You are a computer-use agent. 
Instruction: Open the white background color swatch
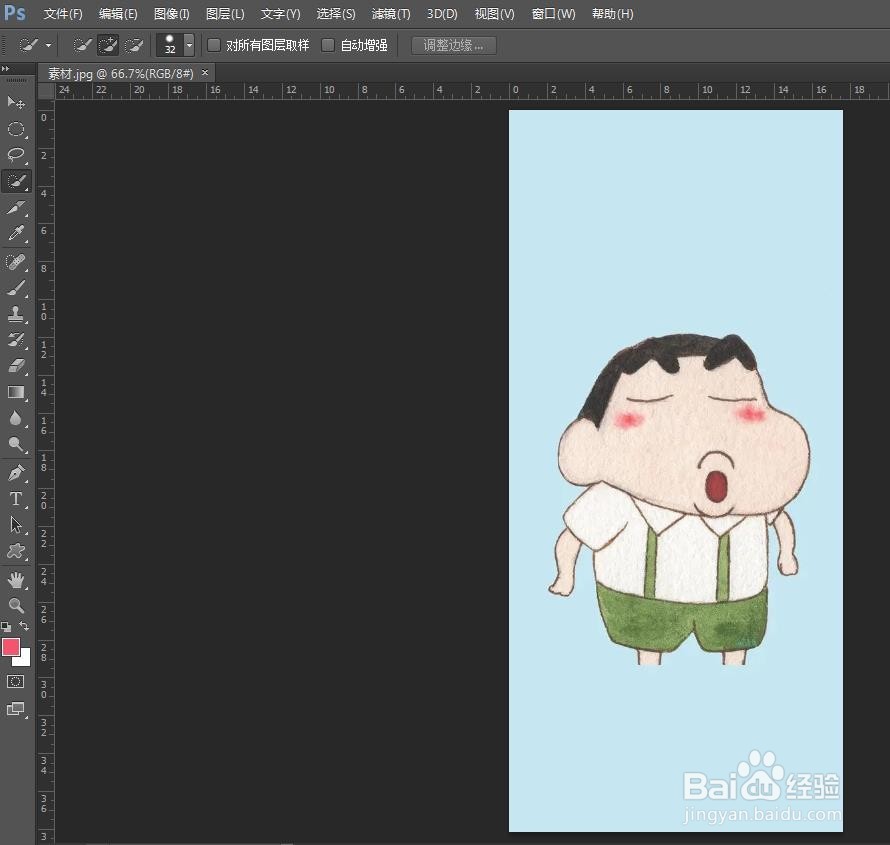pyautogui.click(x=24, y=659)
